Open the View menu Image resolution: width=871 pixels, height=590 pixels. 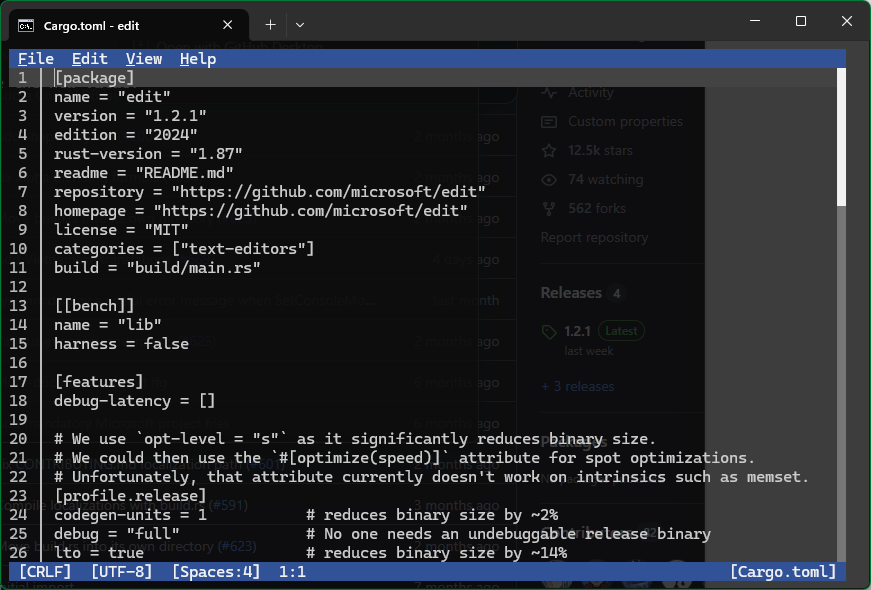pyautogui.click(x=144, y=59)
